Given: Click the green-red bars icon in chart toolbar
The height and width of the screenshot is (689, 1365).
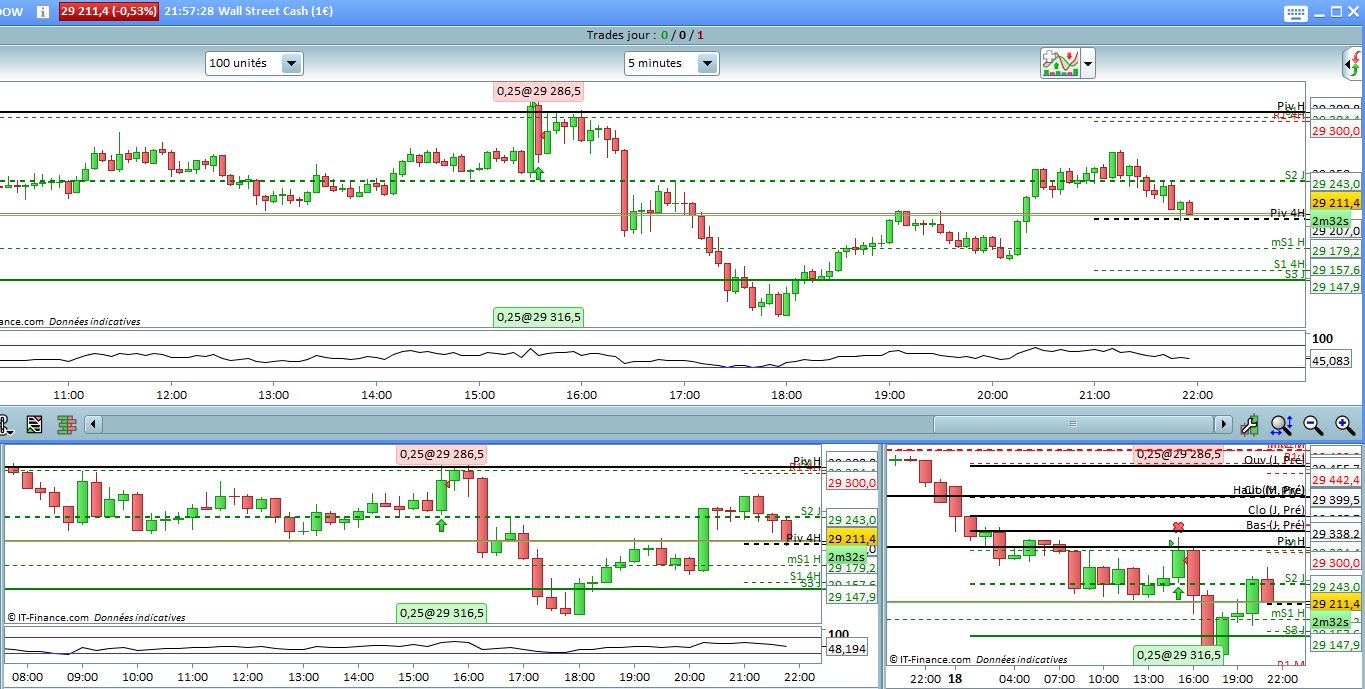Looking at the screenshot, I should click(x=67, y=424).
